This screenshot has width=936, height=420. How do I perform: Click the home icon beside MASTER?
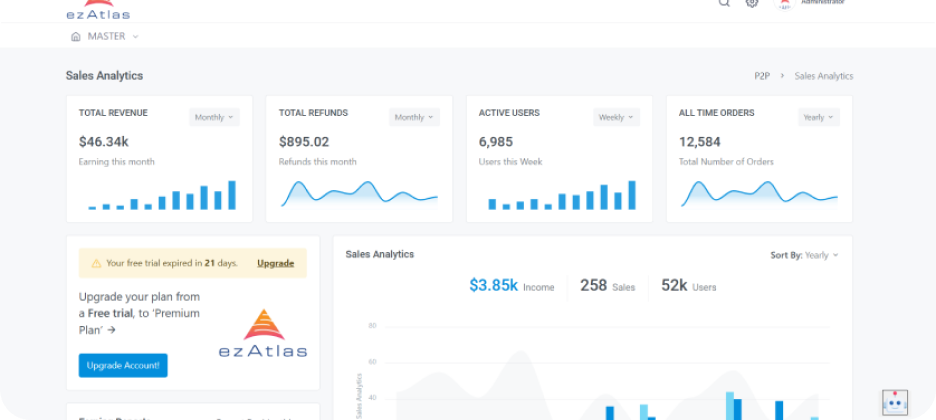pyautogui.click(x=76, y=37)
